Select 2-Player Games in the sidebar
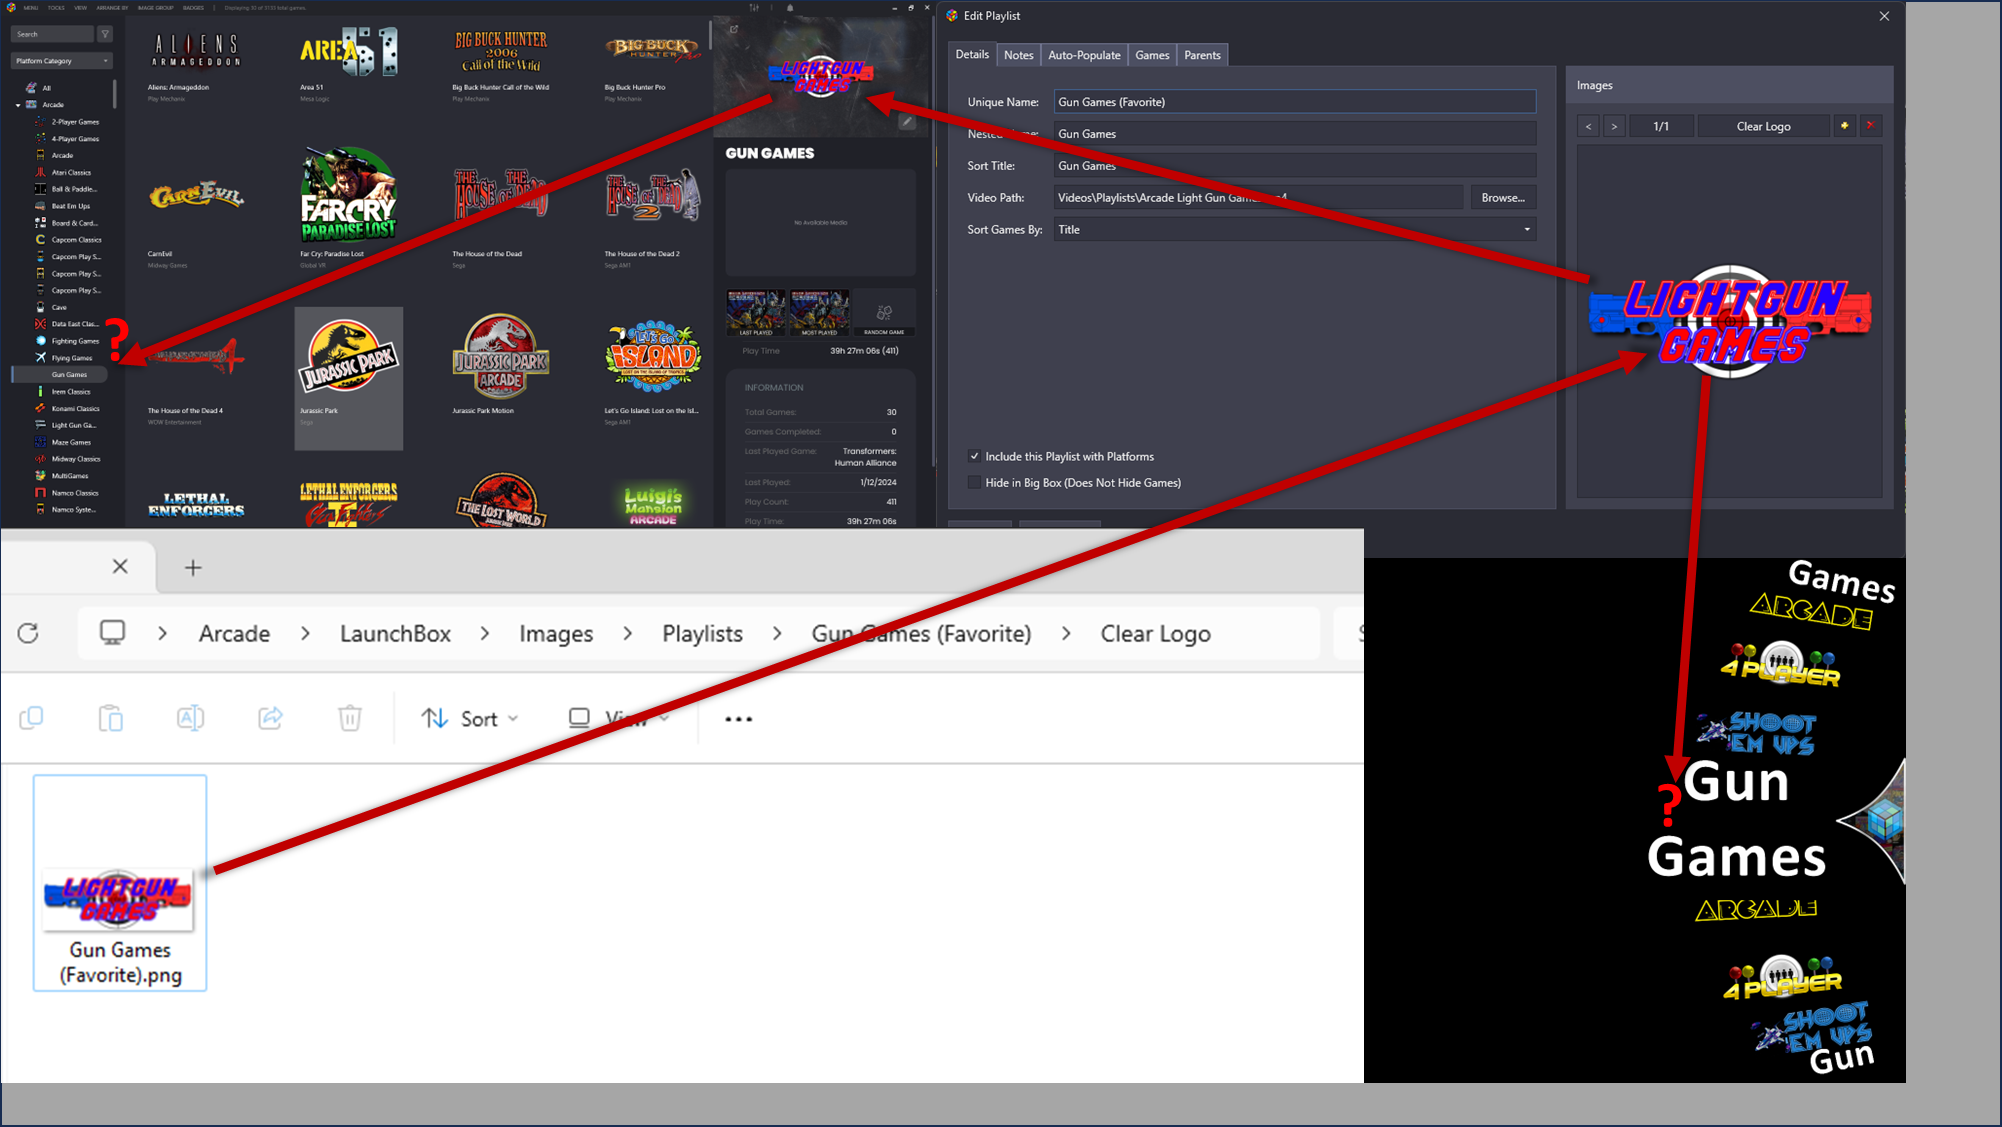The height and width of the screenshot is (1127, 2002). (75, 122)
